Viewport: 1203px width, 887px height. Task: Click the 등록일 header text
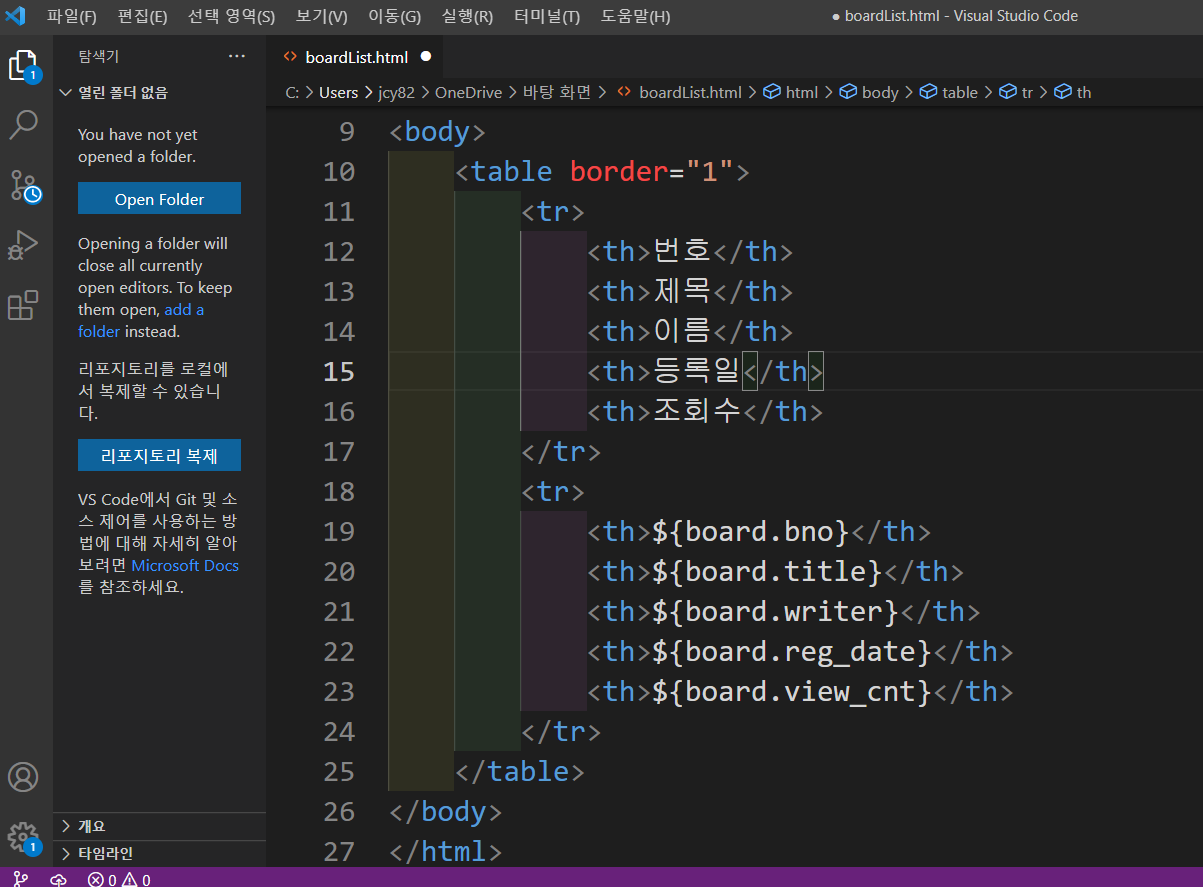coord(697,371)
